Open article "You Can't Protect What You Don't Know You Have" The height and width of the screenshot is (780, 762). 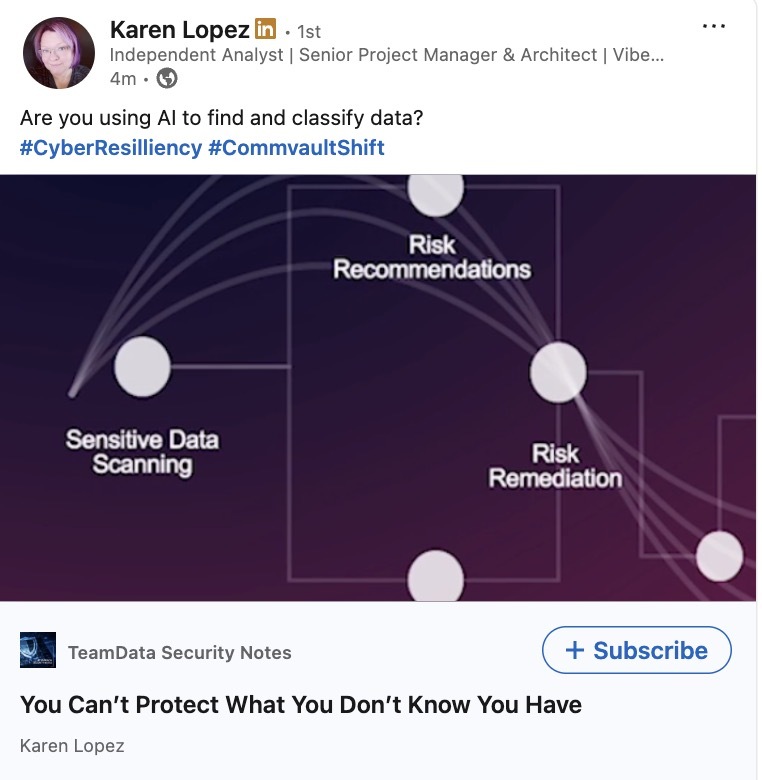point(301,704)
